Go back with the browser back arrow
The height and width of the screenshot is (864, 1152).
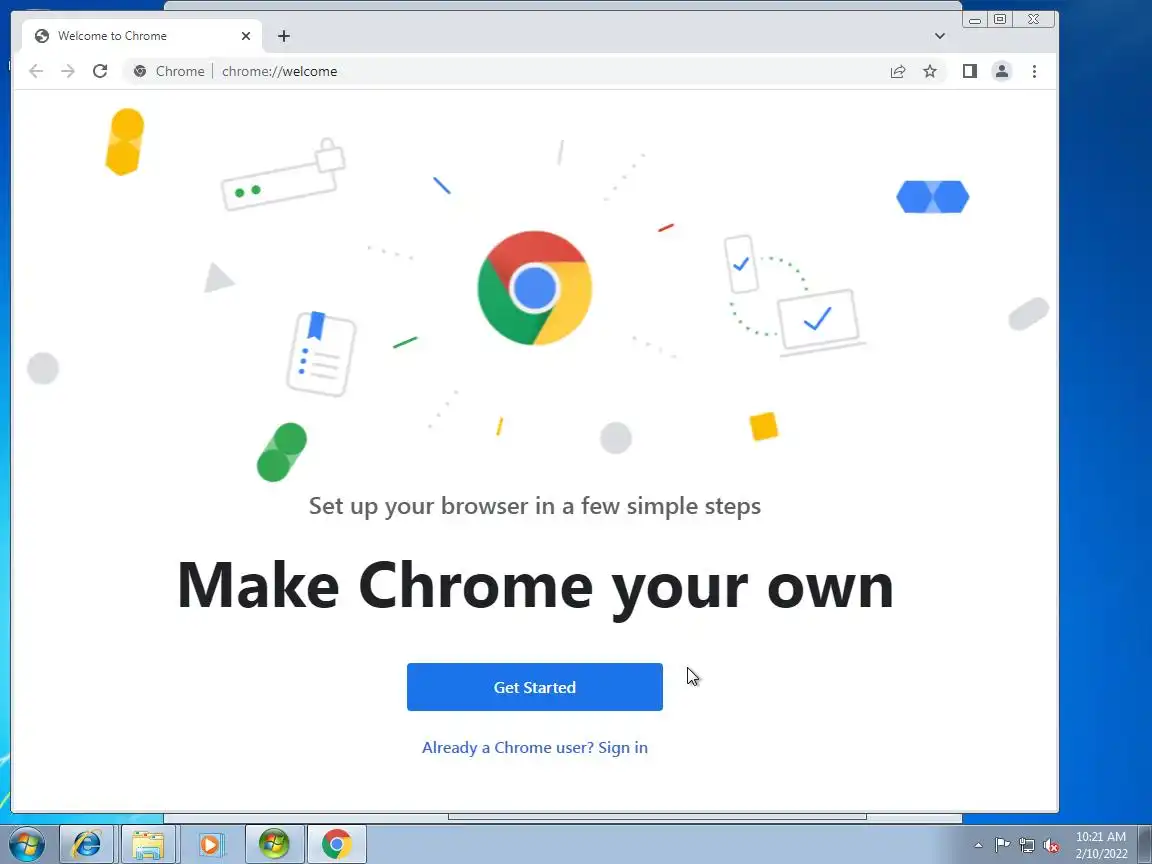35,71
